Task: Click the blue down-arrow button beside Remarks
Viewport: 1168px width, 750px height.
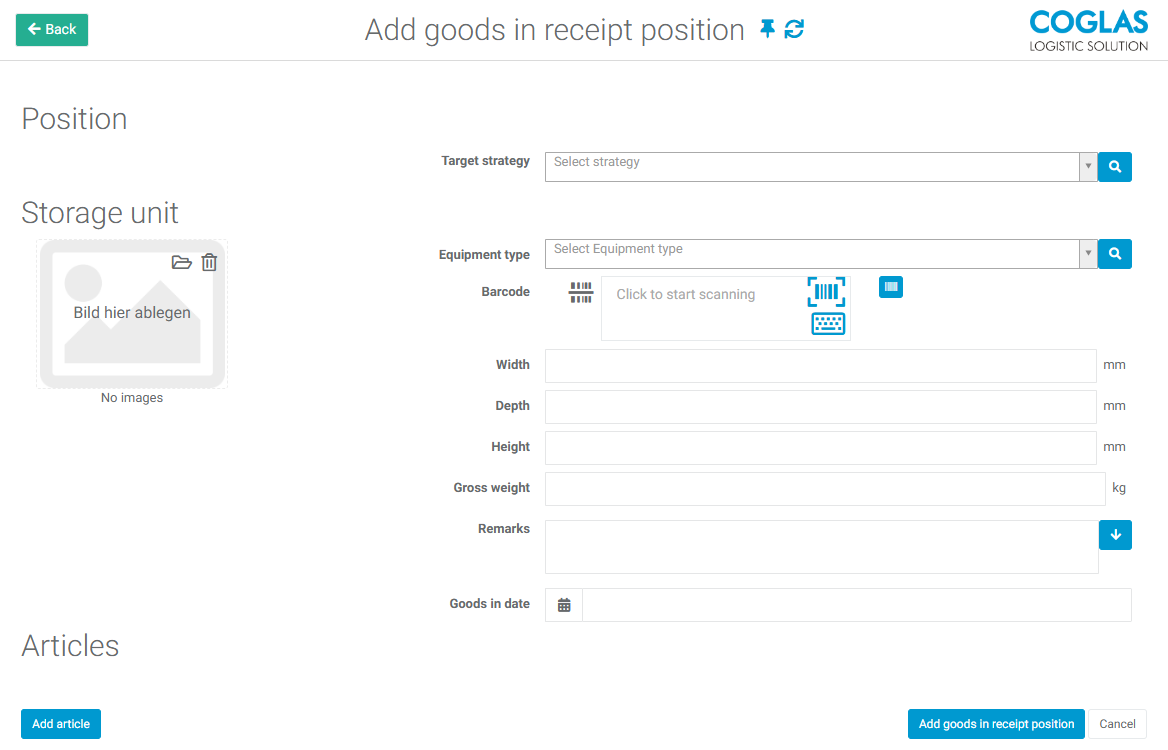Action: (x=1115, y=535)
